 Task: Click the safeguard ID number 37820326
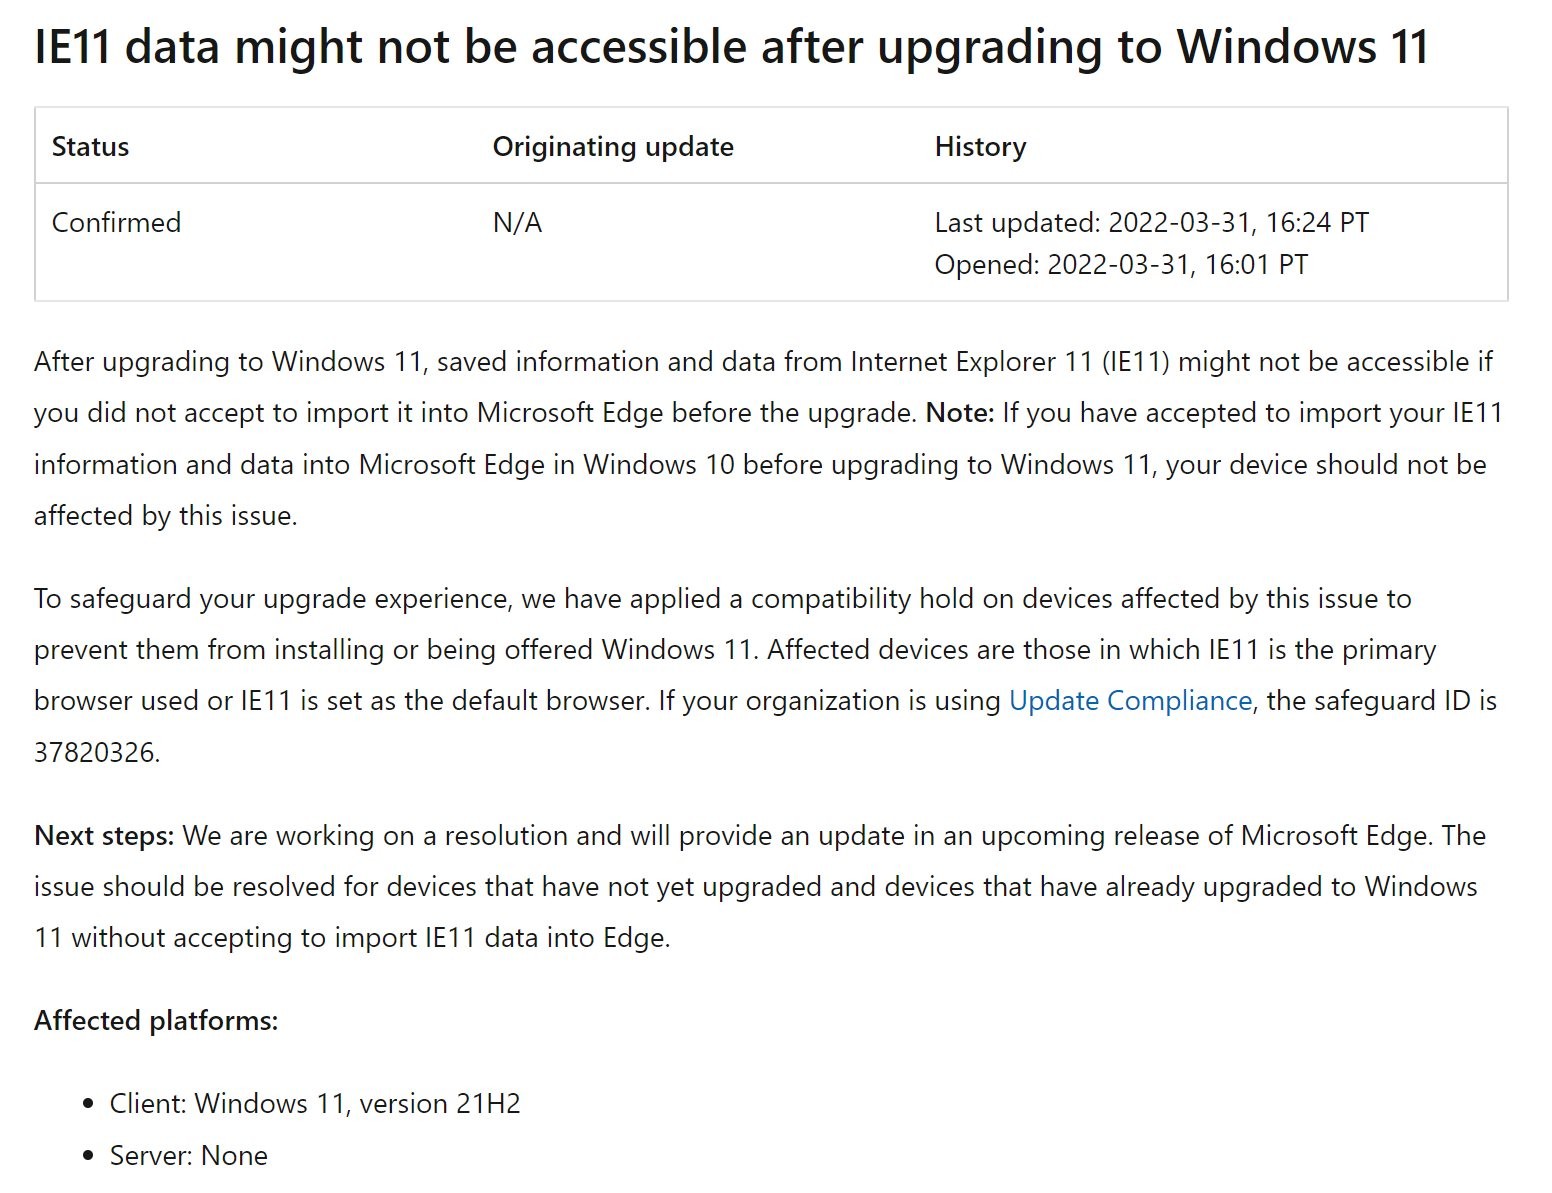(95, 752)
